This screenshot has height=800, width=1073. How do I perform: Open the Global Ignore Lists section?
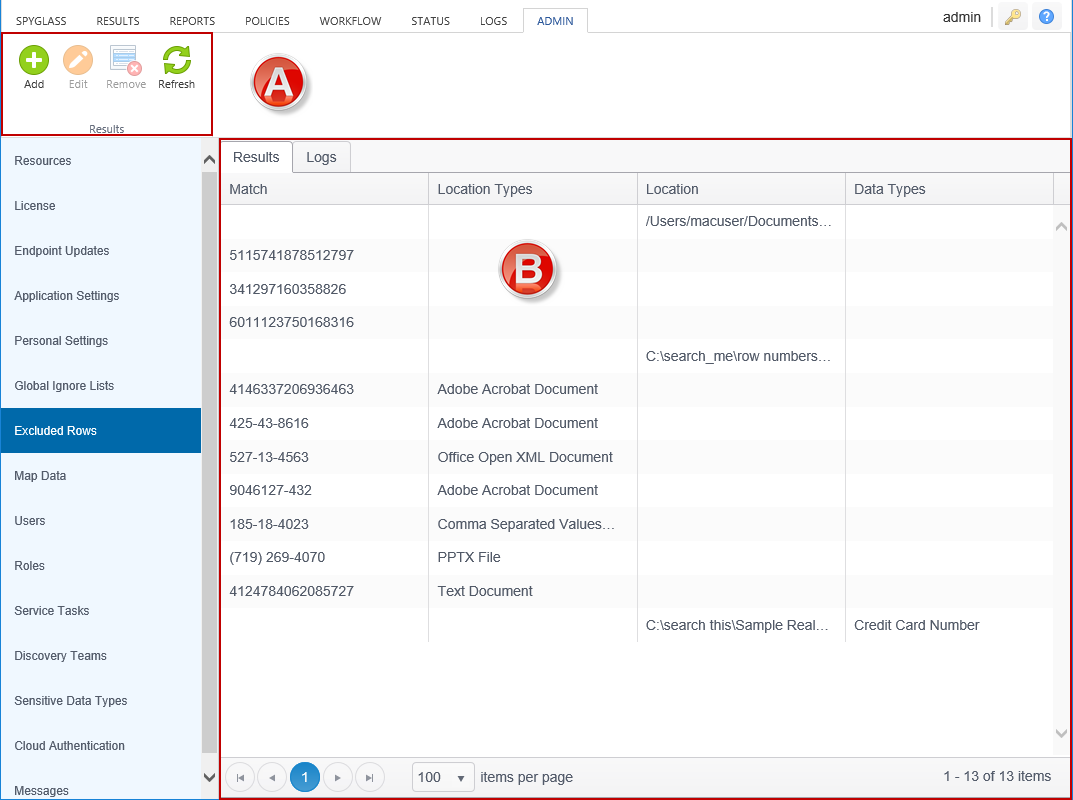[64, 386]
